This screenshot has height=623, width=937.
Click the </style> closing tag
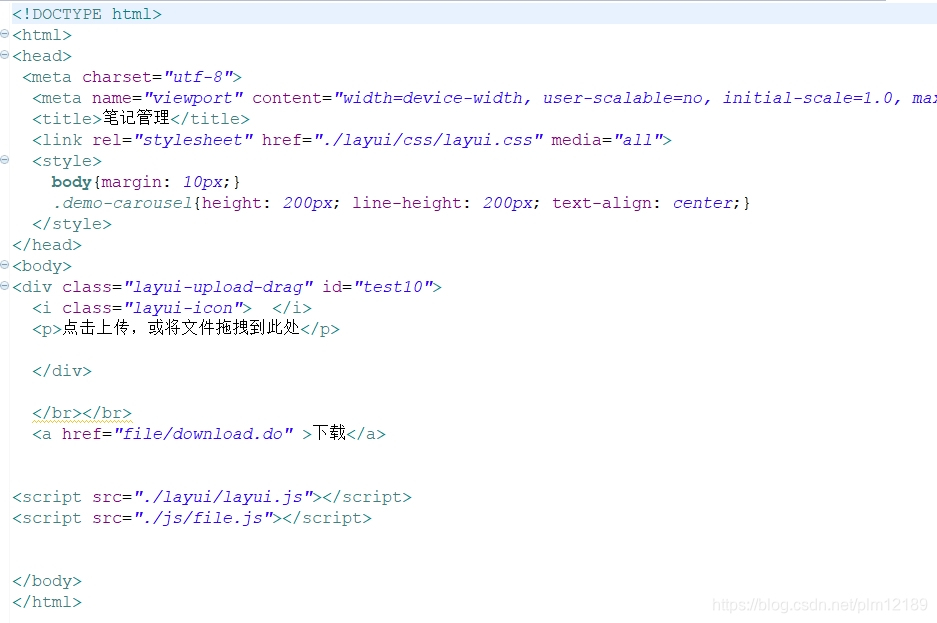tap(72, 224)
